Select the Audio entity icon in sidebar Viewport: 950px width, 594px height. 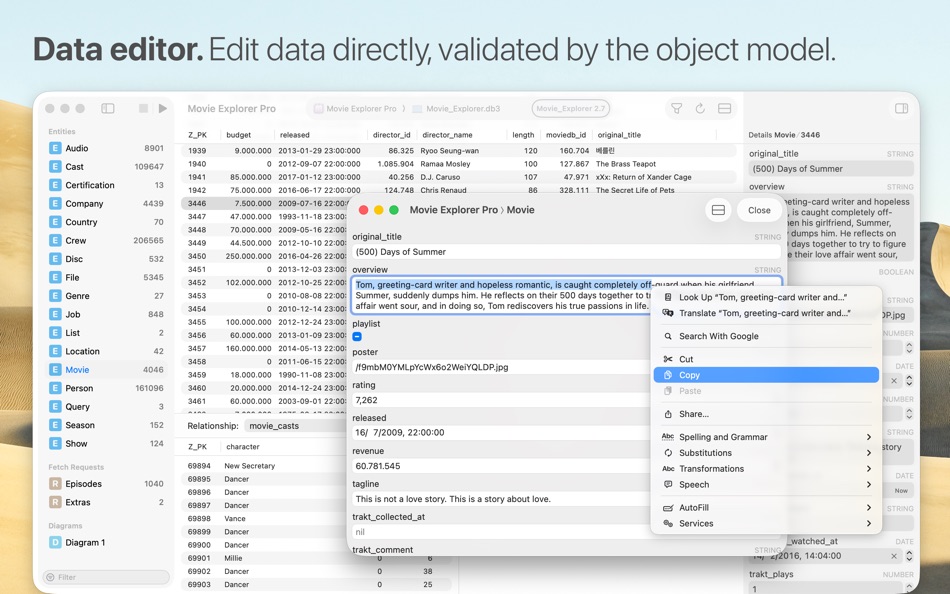coord(55,148)
